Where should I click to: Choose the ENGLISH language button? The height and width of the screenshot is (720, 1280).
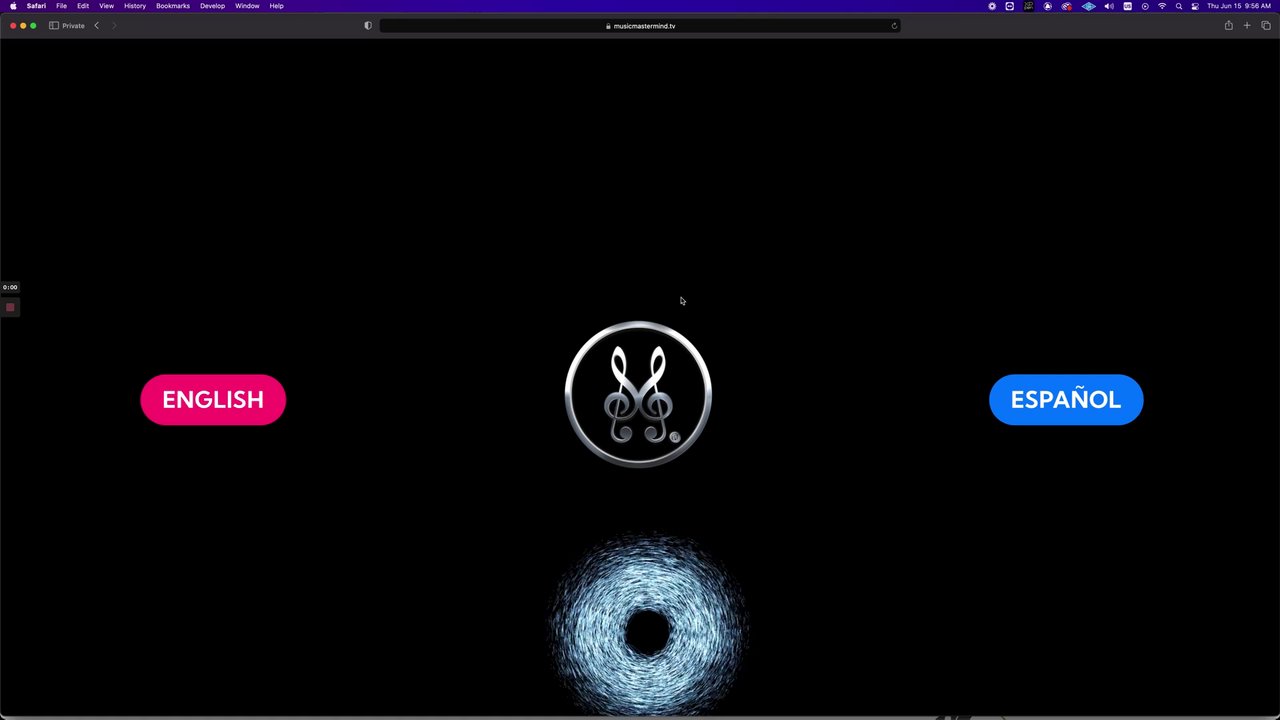pyautogui.click(x=213, y=400)
